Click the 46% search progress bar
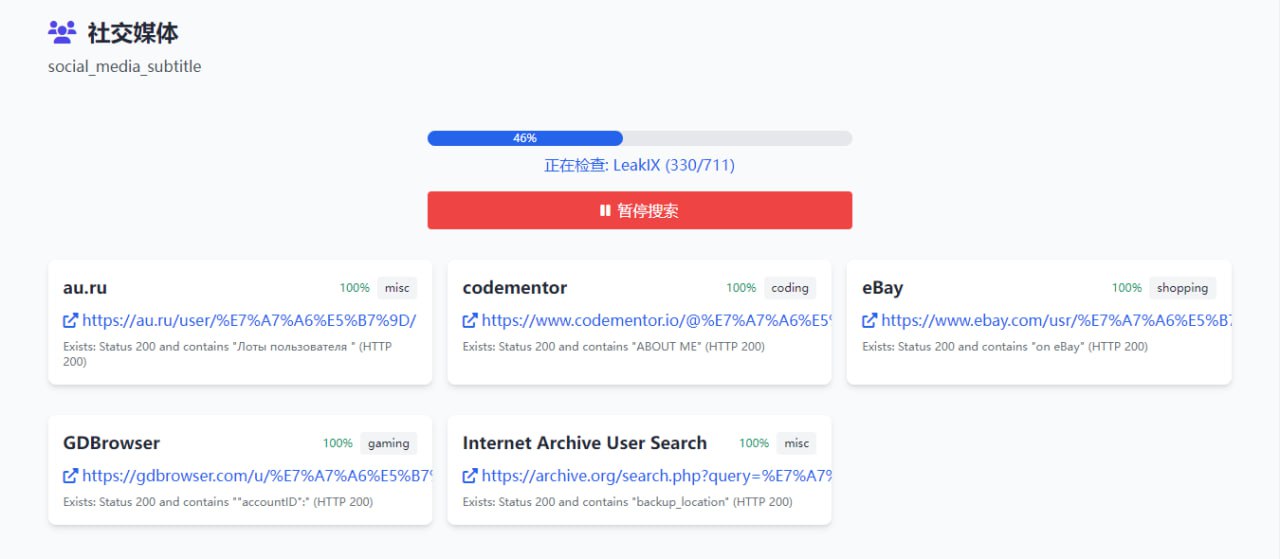 640,138
